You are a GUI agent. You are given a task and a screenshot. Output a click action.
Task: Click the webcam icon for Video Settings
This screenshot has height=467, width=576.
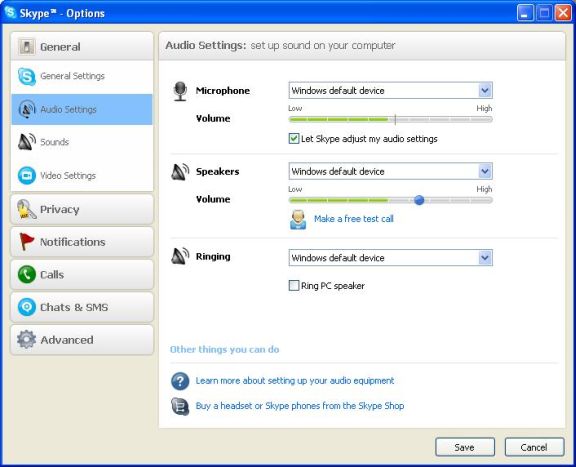pyautogui.click(x=27, y=175)
